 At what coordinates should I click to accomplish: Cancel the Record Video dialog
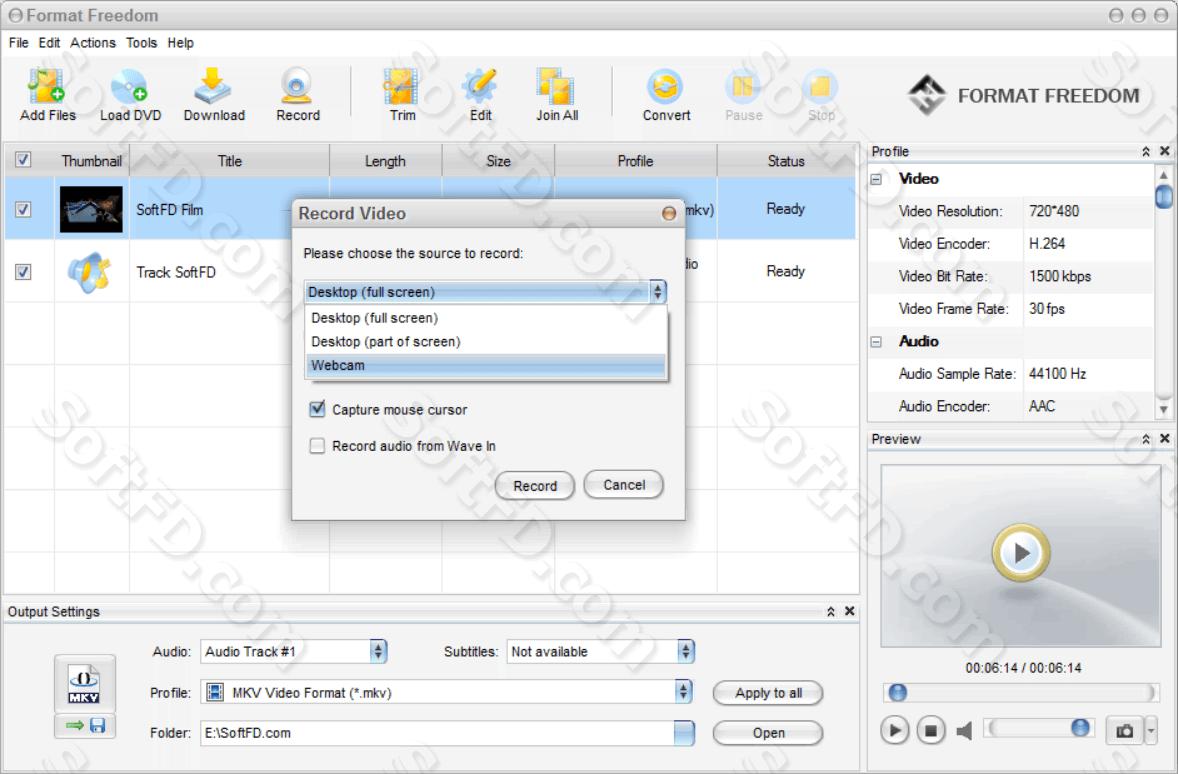tap(624, 485)
